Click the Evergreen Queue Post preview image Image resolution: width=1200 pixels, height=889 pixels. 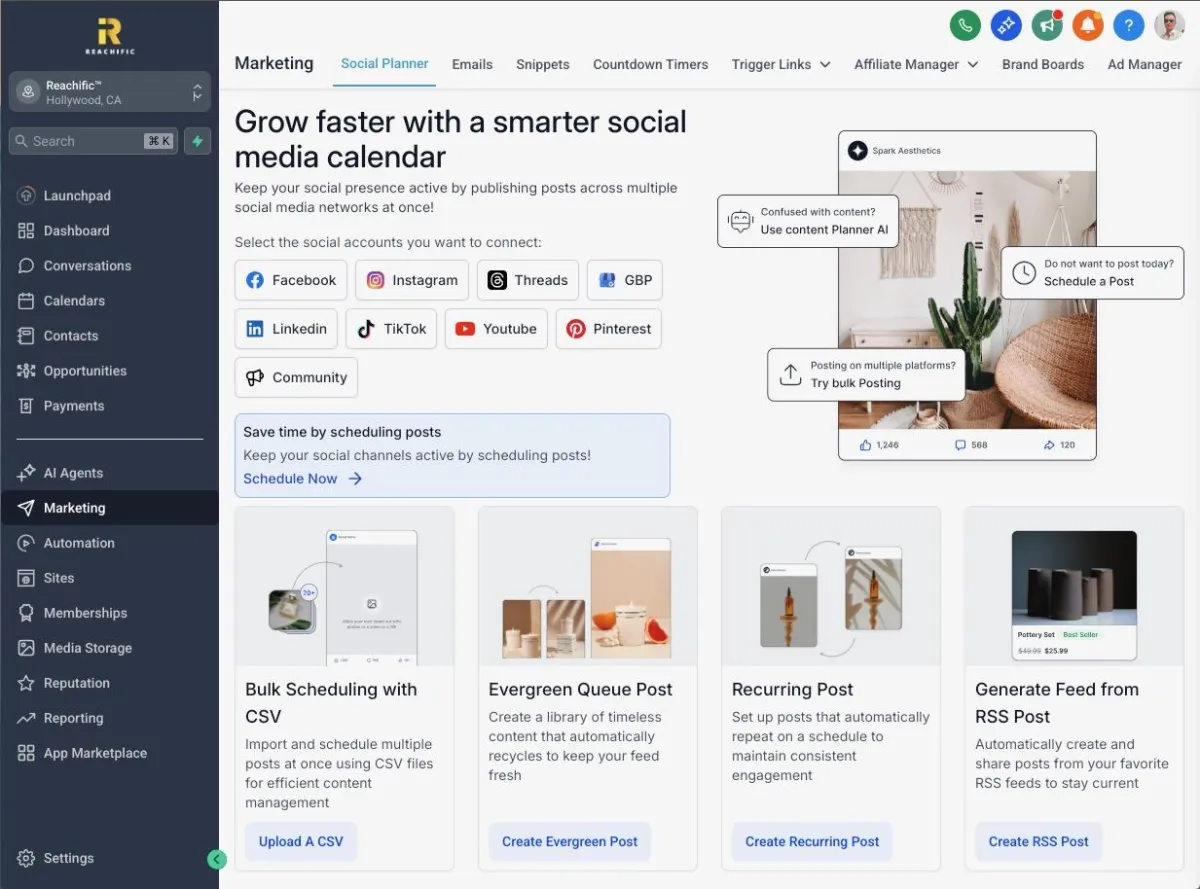pyautogui.click(x=587, y=587)
